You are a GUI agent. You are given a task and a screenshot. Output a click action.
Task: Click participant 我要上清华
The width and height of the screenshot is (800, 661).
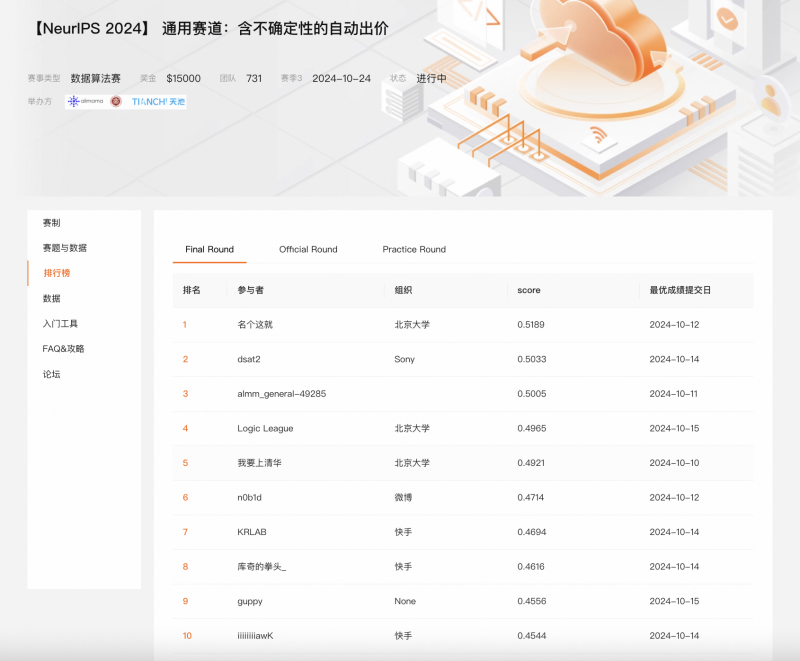click(x=259, y=463)
